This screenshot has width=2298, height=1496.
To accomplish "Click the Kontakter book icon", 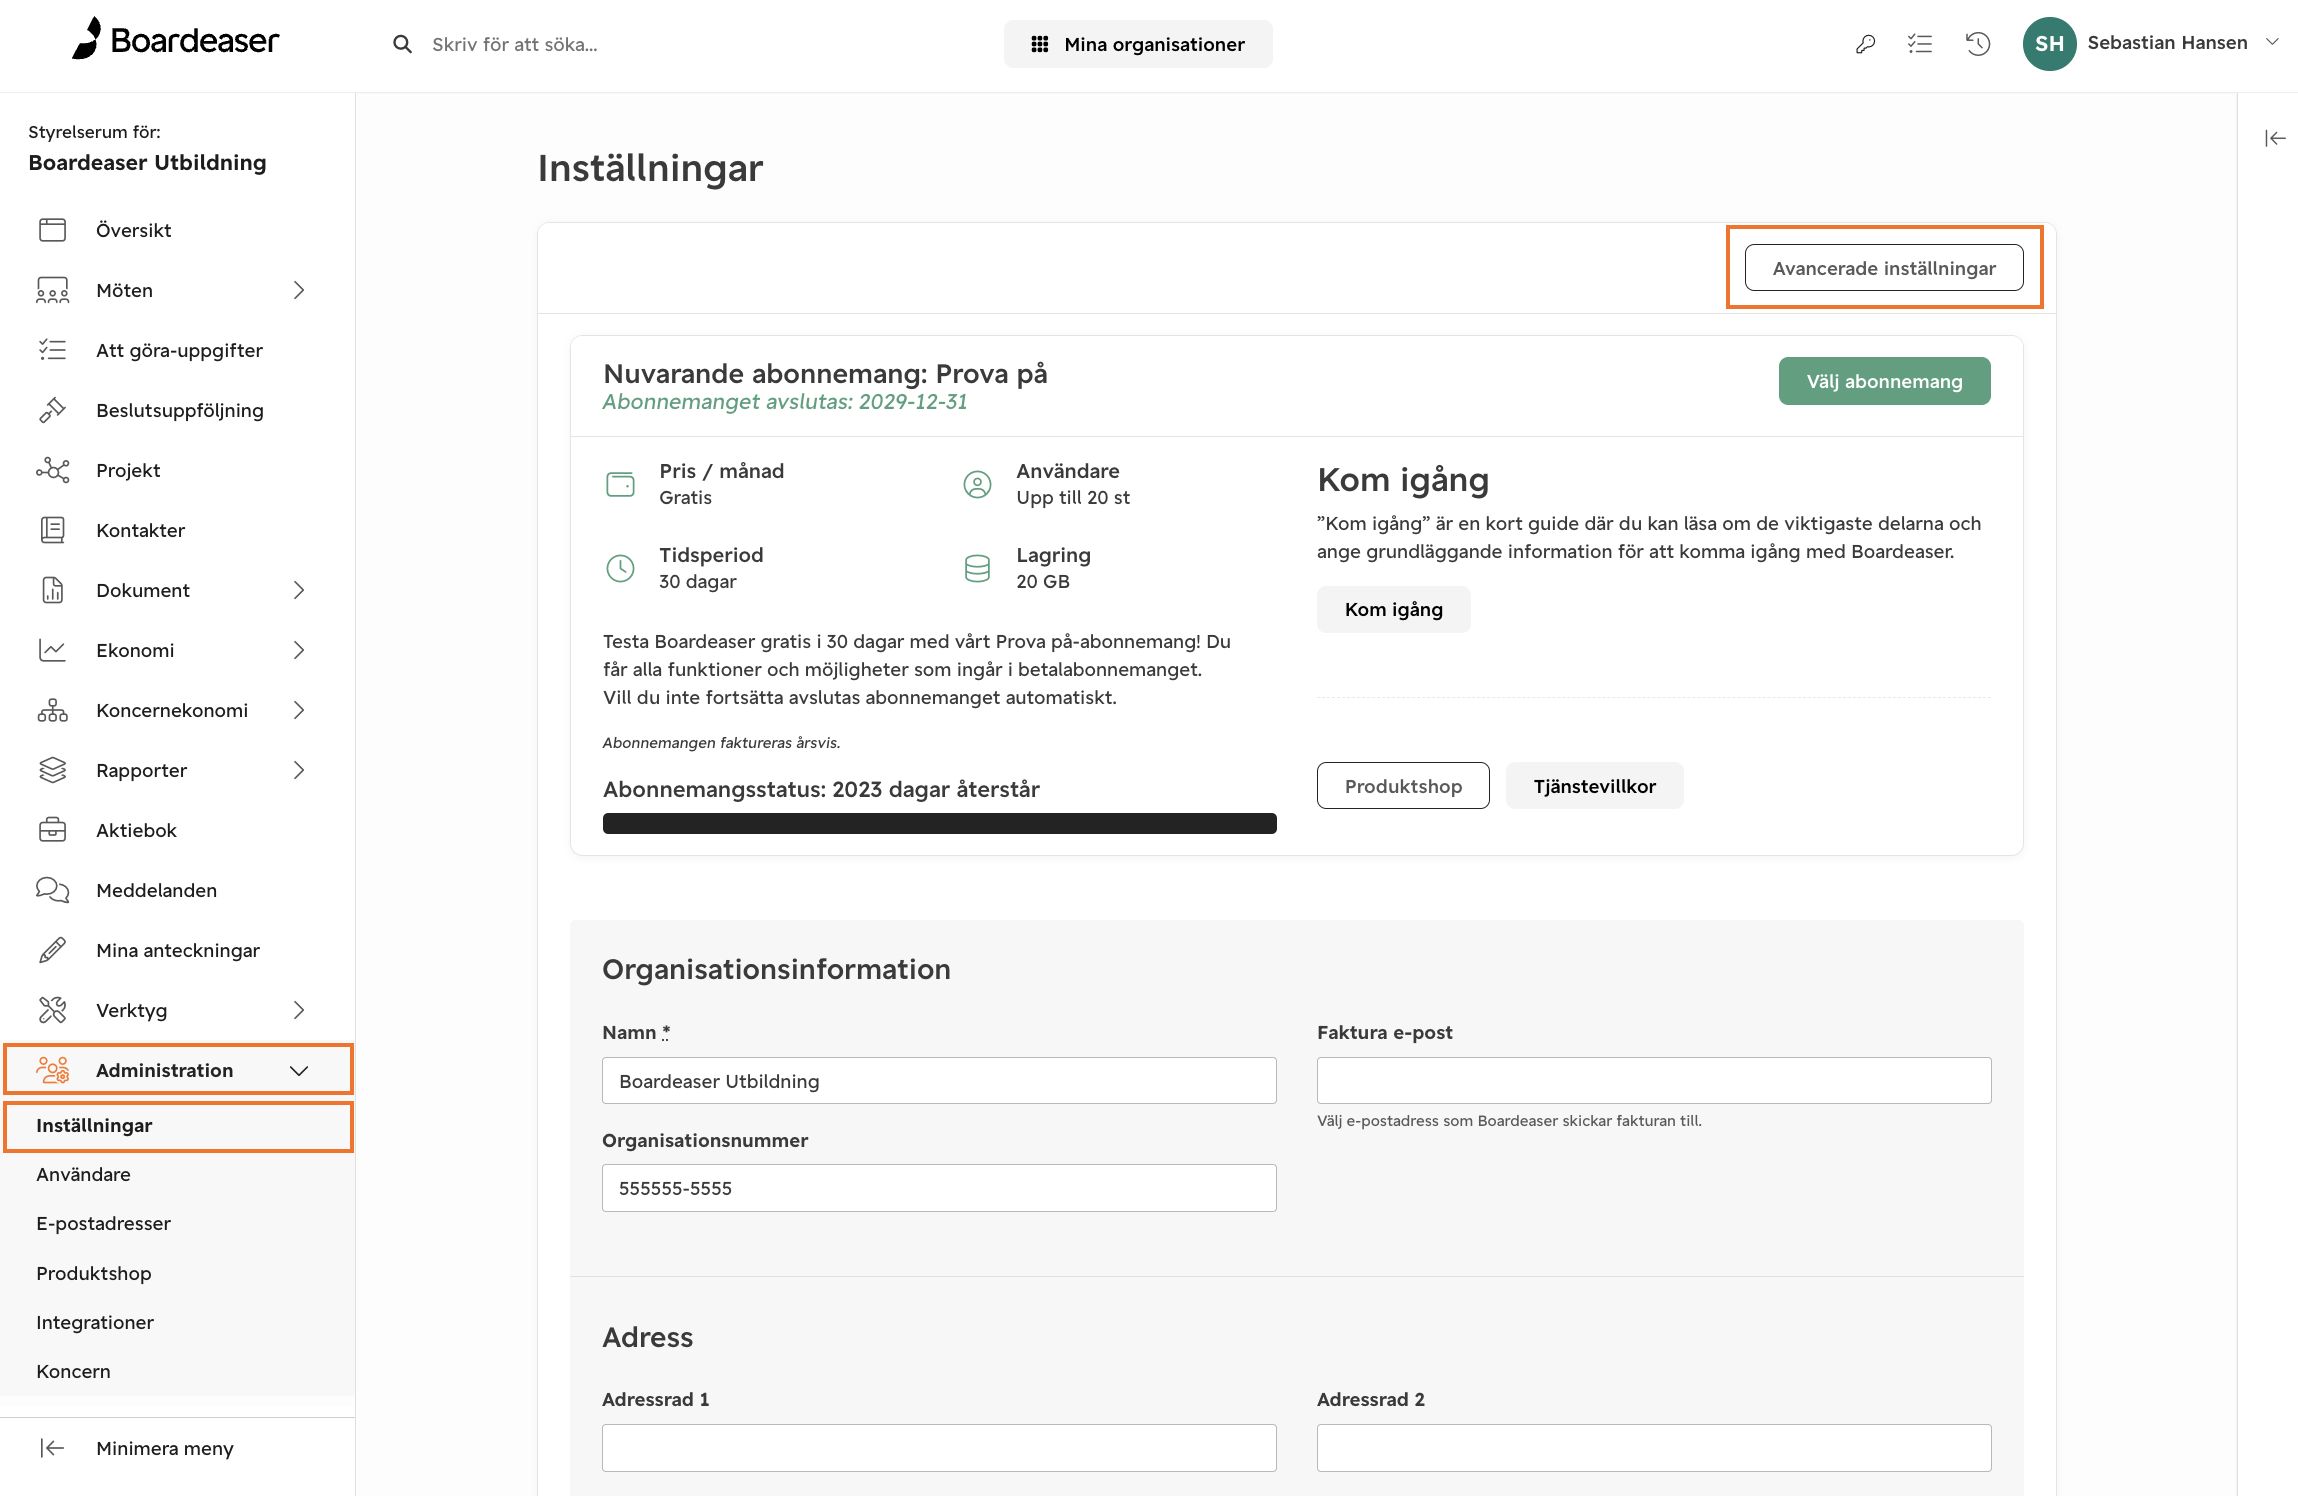I will tap(53, 530).
